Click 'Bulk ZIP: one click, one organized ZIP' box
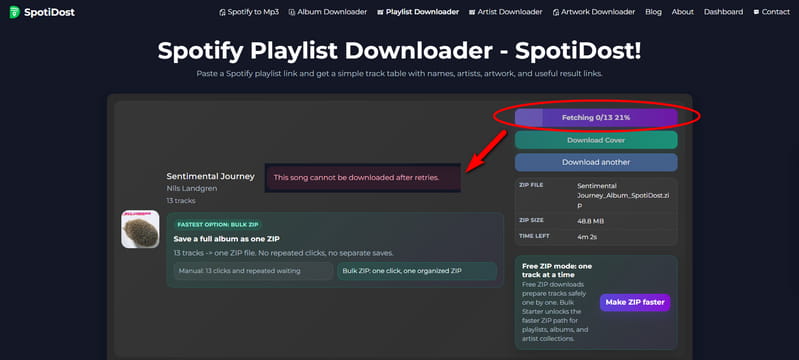The width and height of the screenshot is (799, 360). pos(417,271)
